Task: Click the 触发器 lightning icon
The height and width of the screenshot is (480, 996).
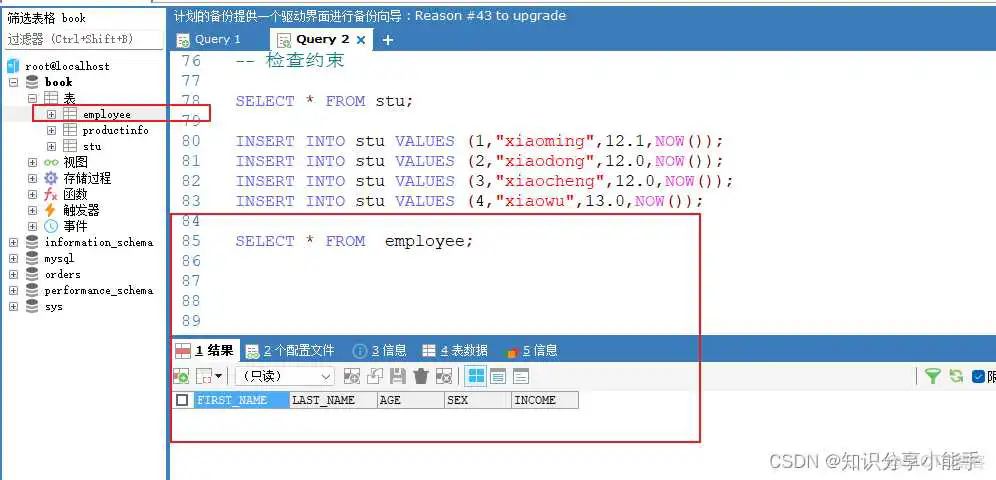Action: (x=51, y=210)
